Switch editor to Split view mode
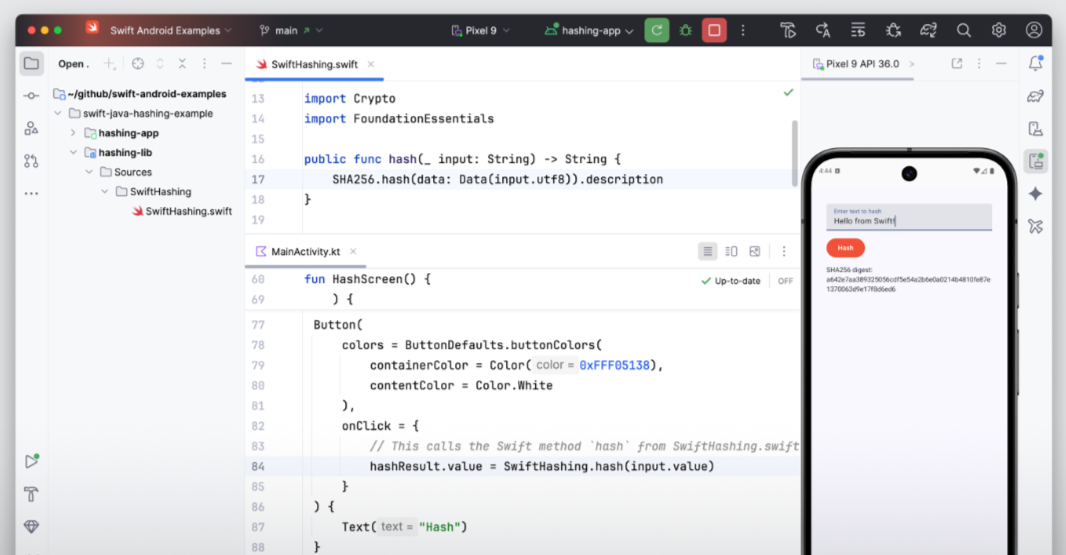Screen dimensions: 1066x555 click(731, 252)
